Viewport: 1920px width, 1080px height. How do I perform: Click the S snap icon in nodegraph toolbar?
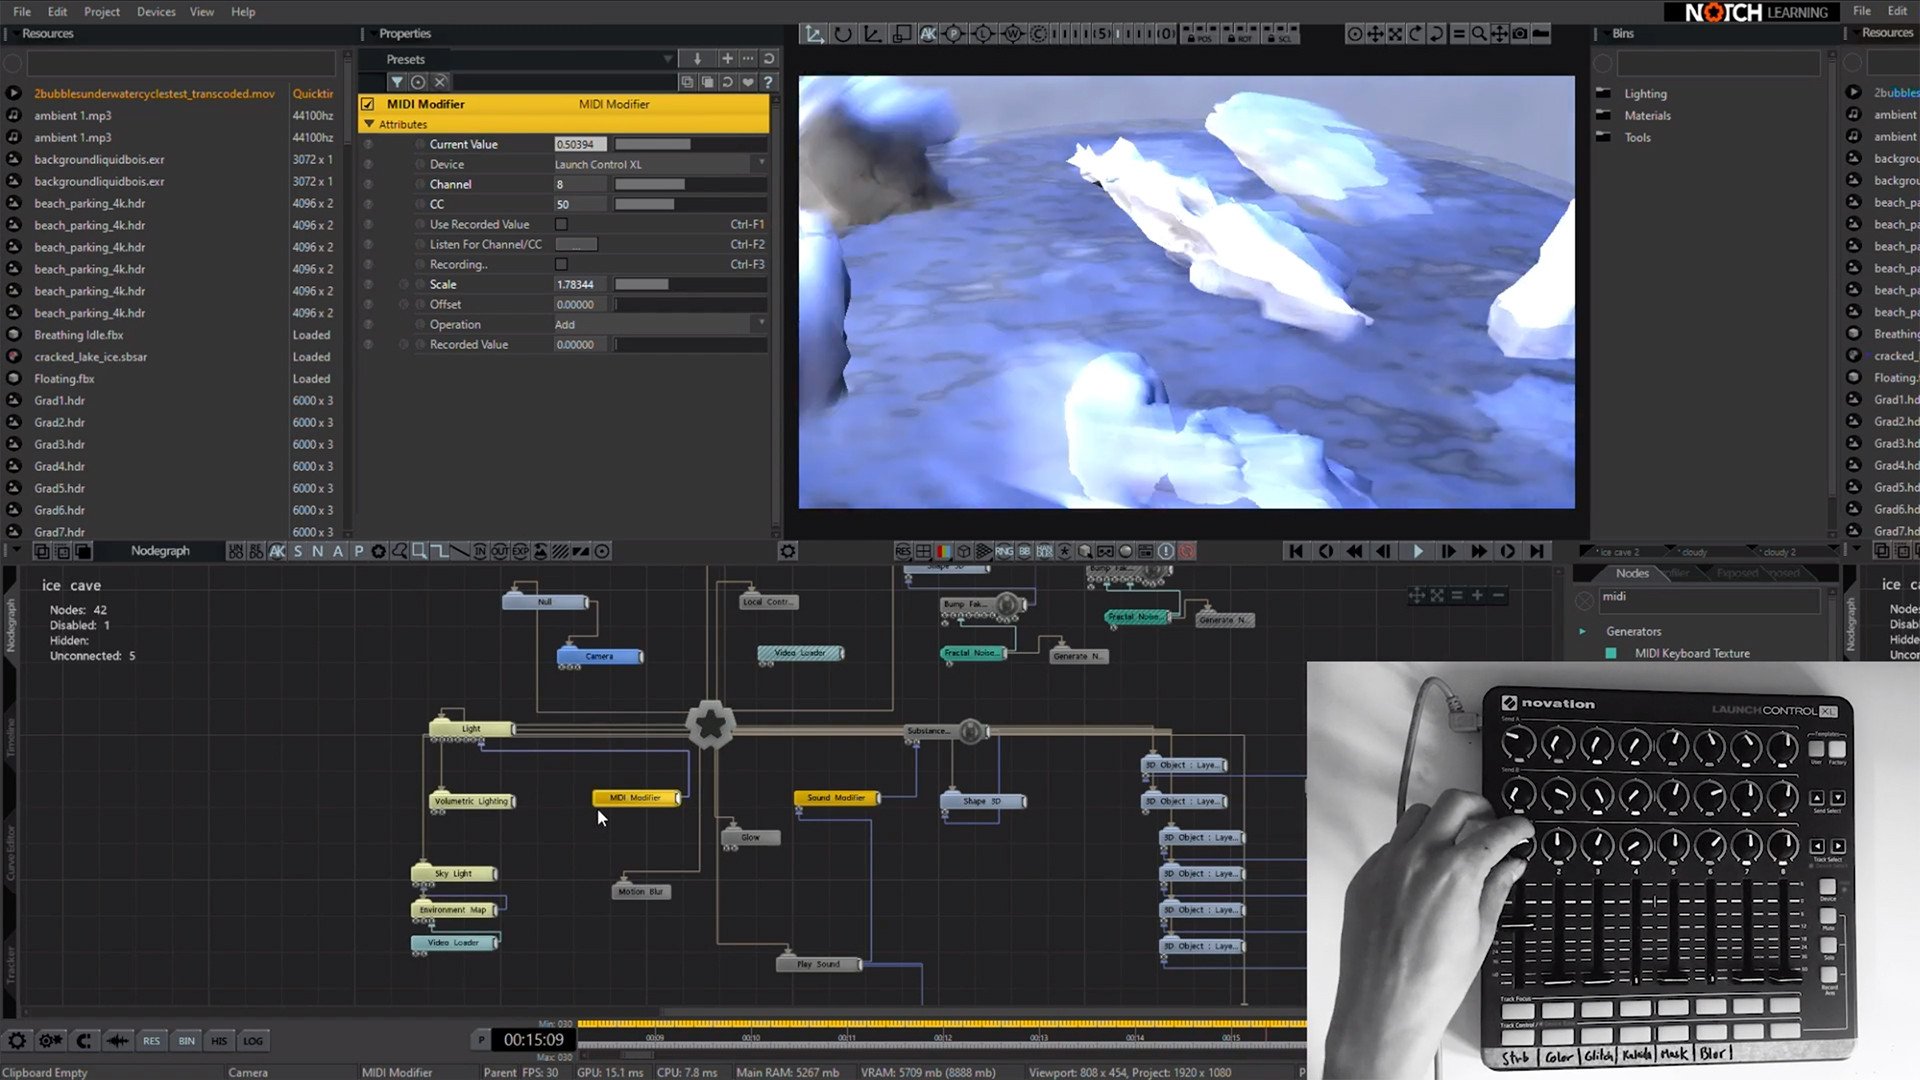pyautogui.click(x=298, y=551)
